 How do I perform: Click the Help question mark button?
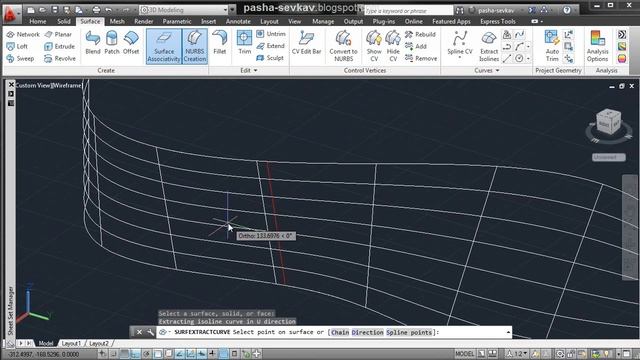[567, 10]
